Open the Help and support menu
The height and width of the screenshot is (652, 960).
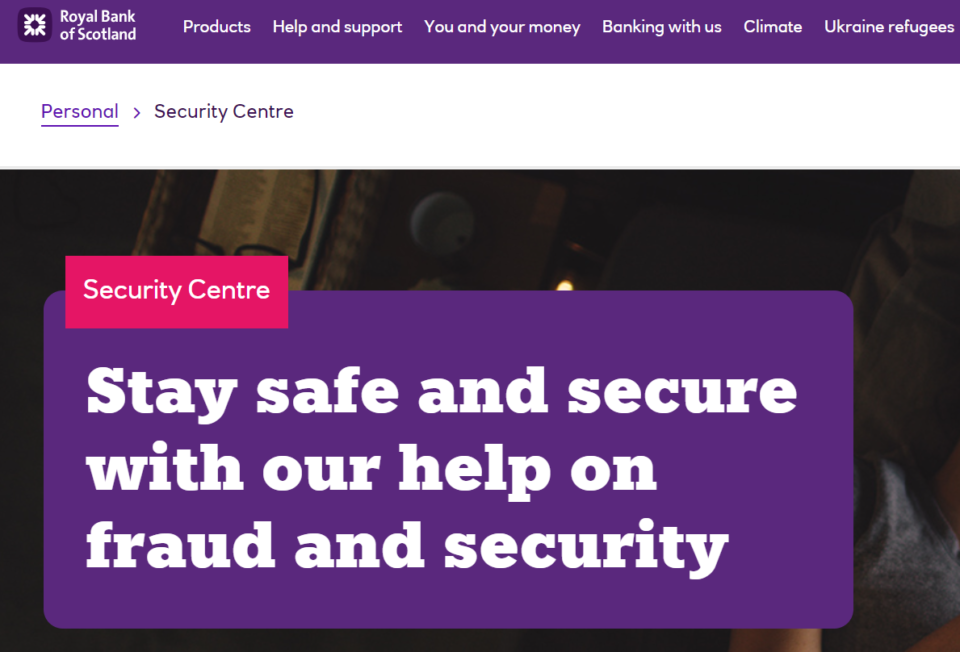[x=337, y=27]
